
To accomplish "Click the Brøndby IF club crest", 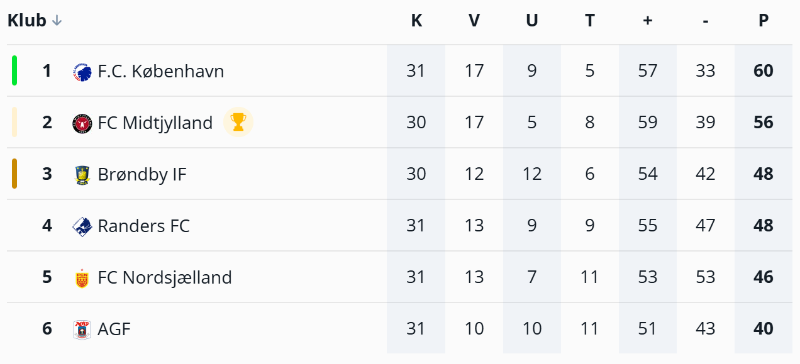I will coord(82,175).
